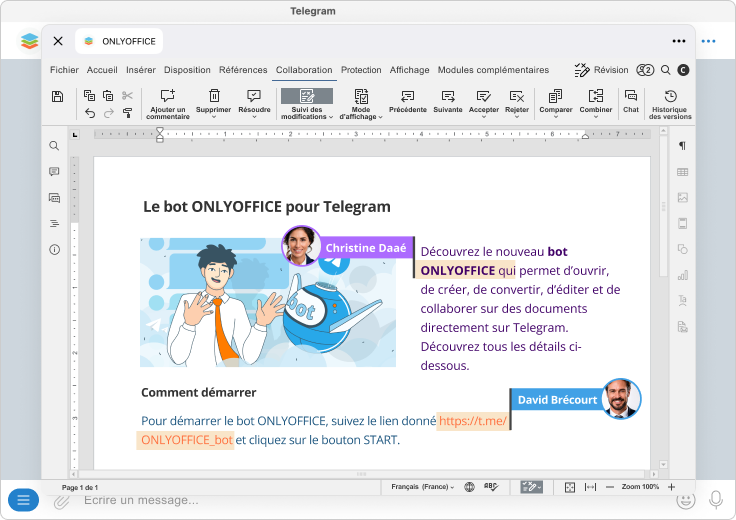
Task: Switch to the Protection tab
Action: point(361,70)
